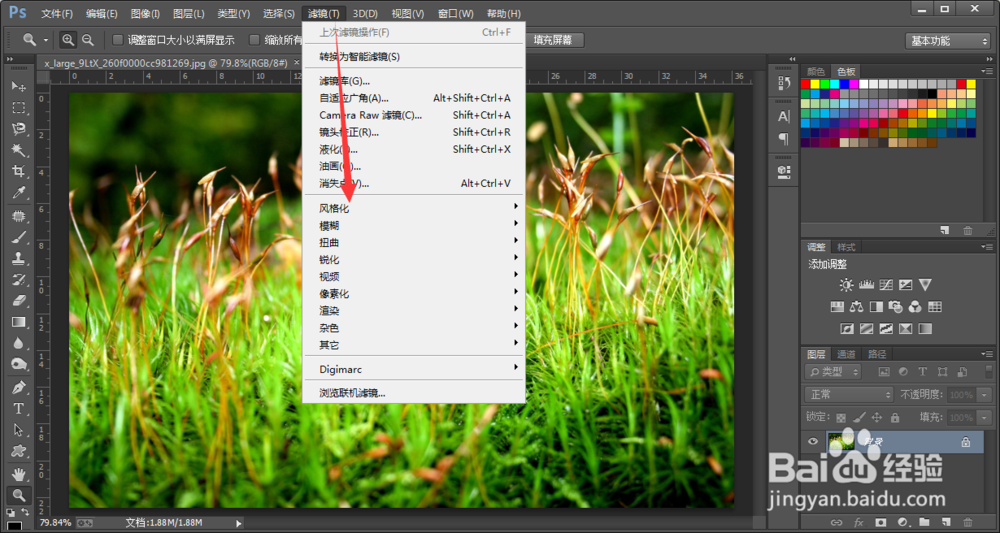The height and width of the screenshot is (533, 1000).
Task: Toggle lock position icon
Action: pyautogui.click(x=877, y=418)
